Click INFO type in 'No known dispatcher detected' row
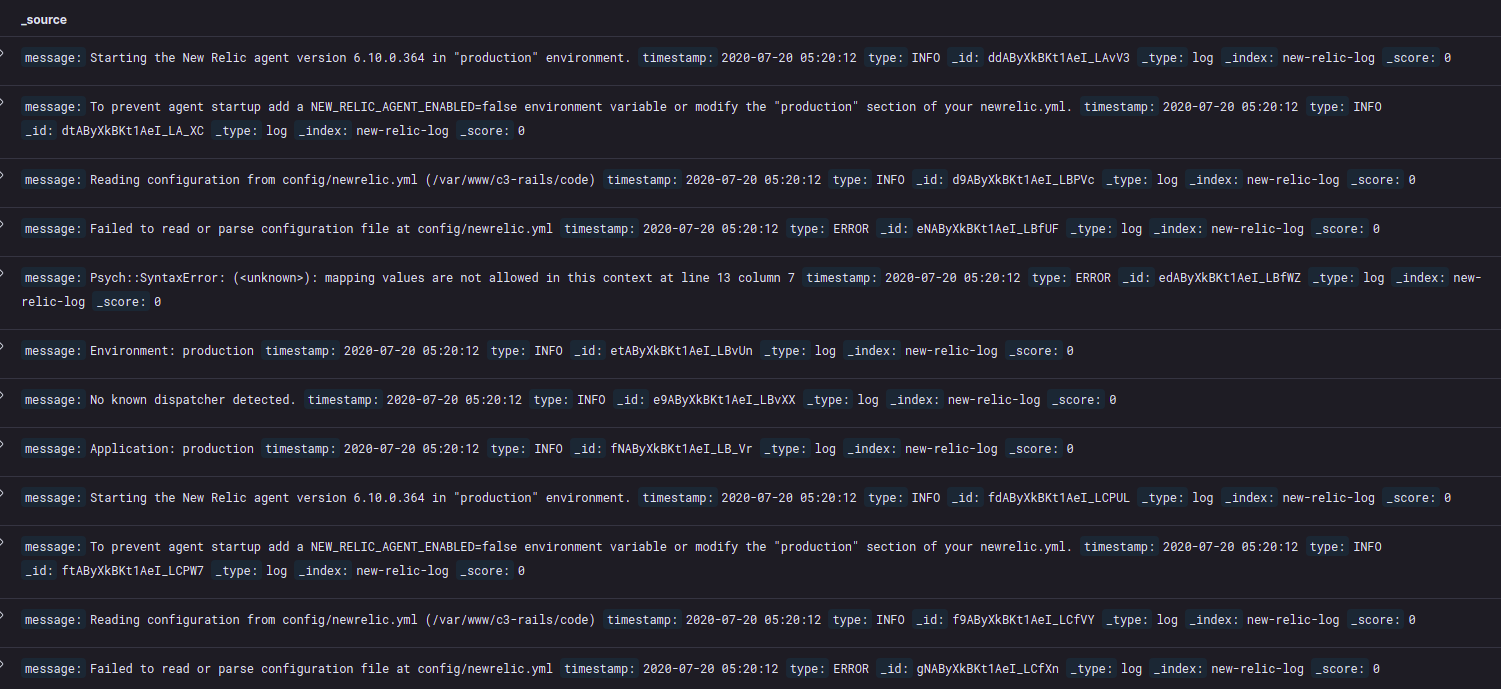The image size is (1501, 689). [x=591, y=400]
